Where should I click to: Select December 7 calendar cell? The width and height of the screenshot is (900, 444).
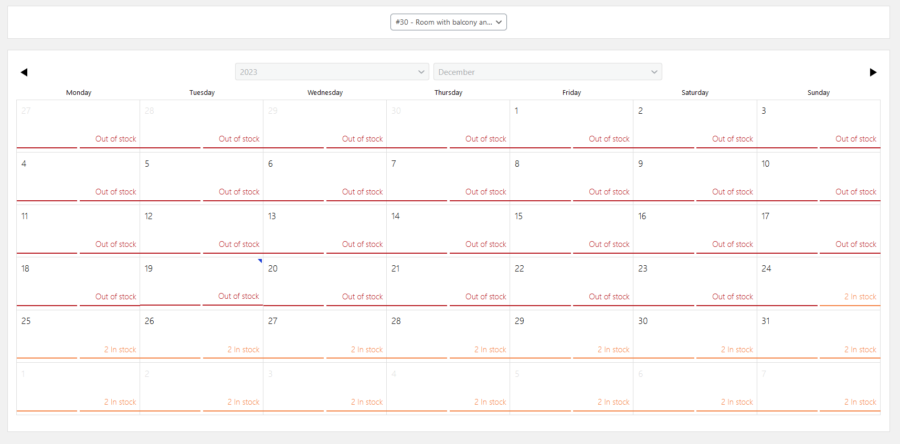tap(448, 177)
